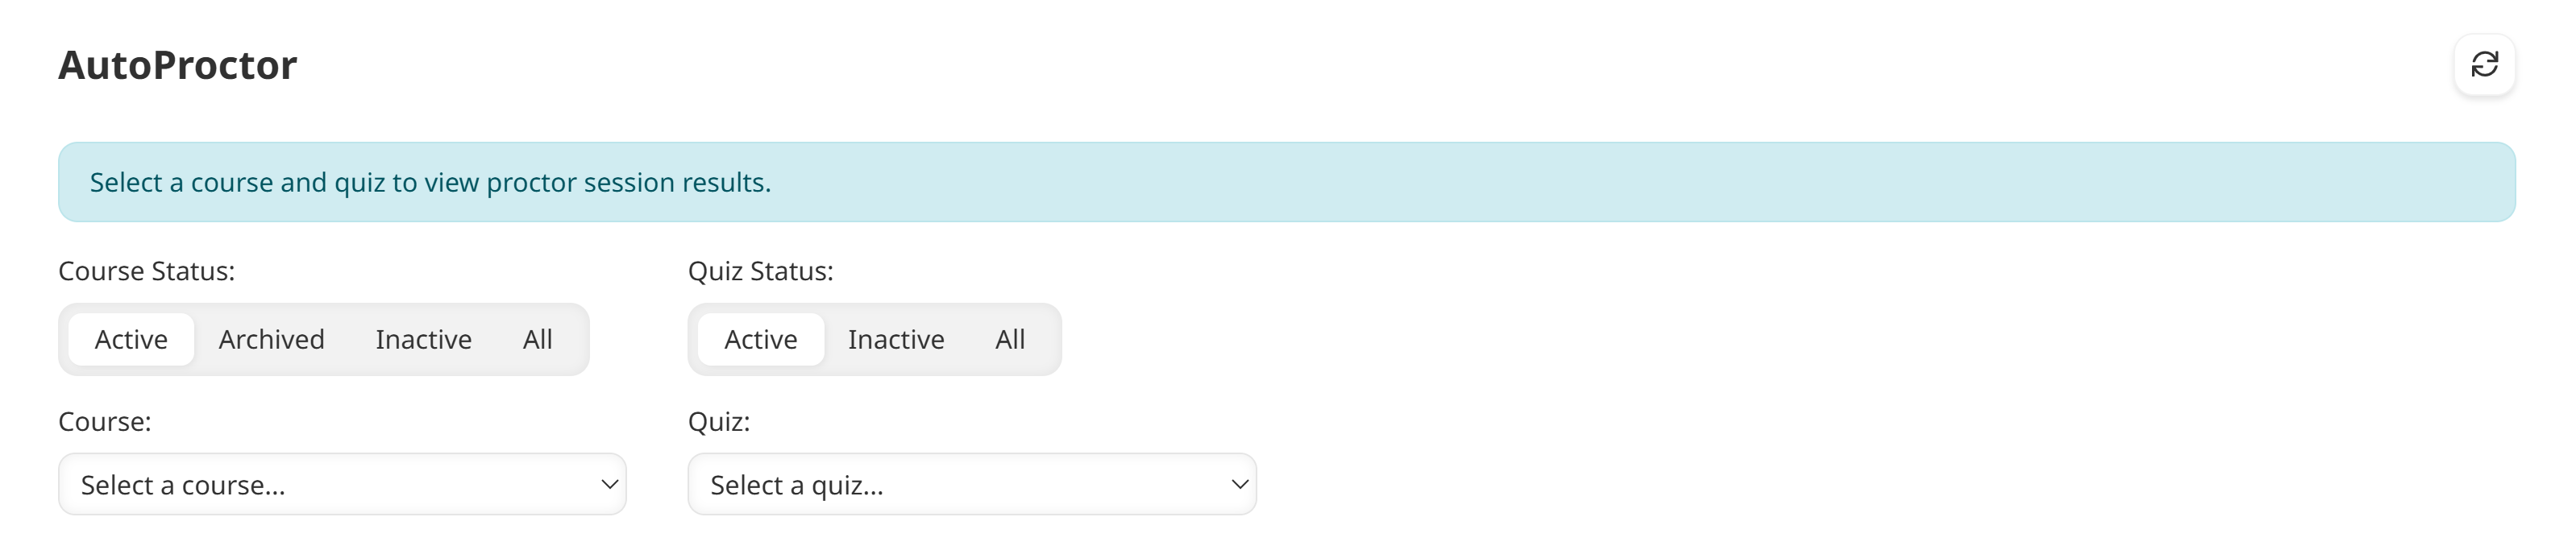Show All under Course Status
2576x546 pixels.
tap(537, 340)
